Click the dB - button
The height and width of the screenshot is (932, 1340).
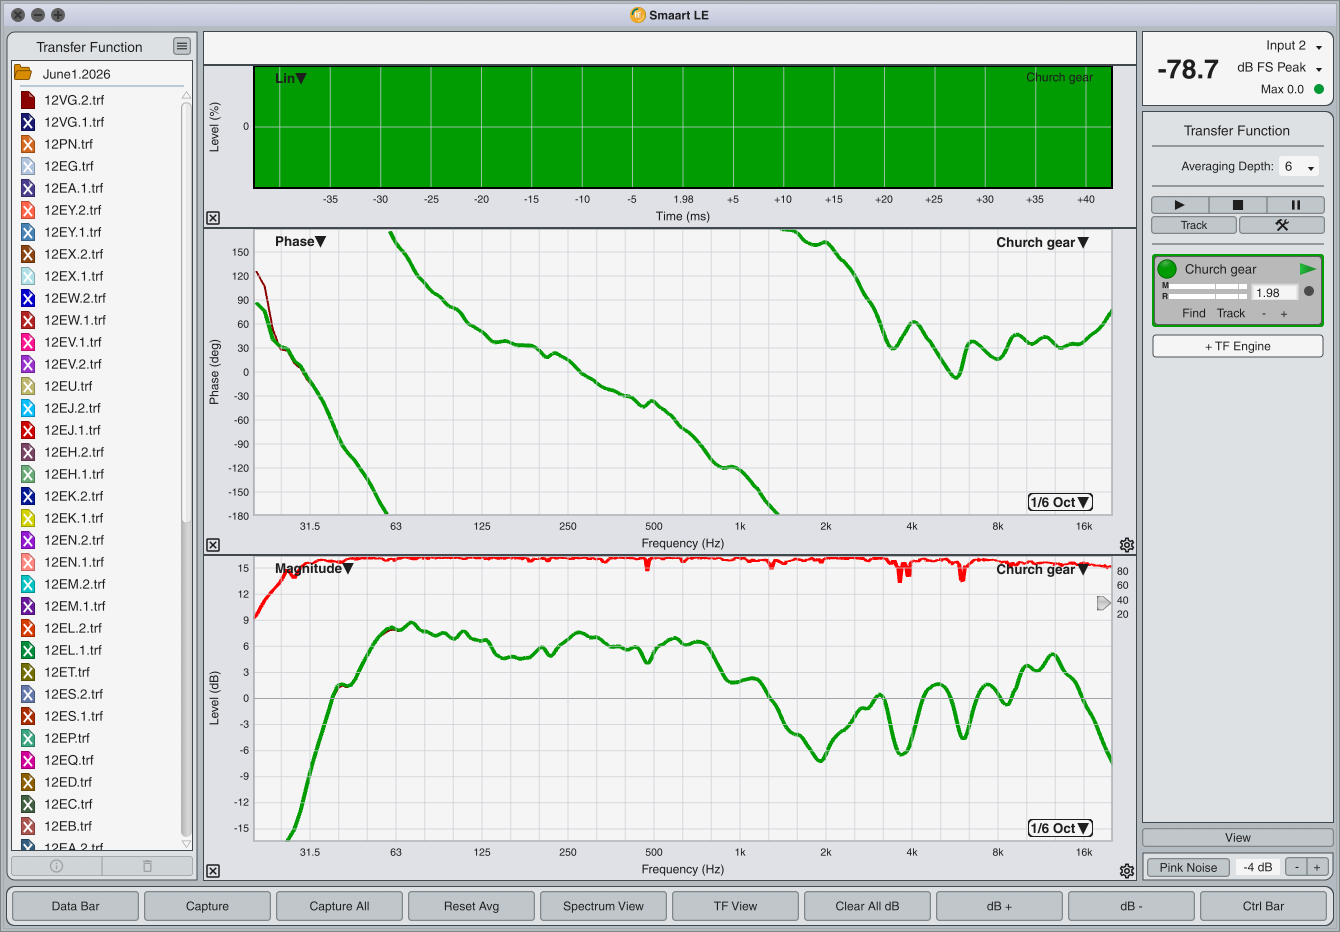point(1131,906)
